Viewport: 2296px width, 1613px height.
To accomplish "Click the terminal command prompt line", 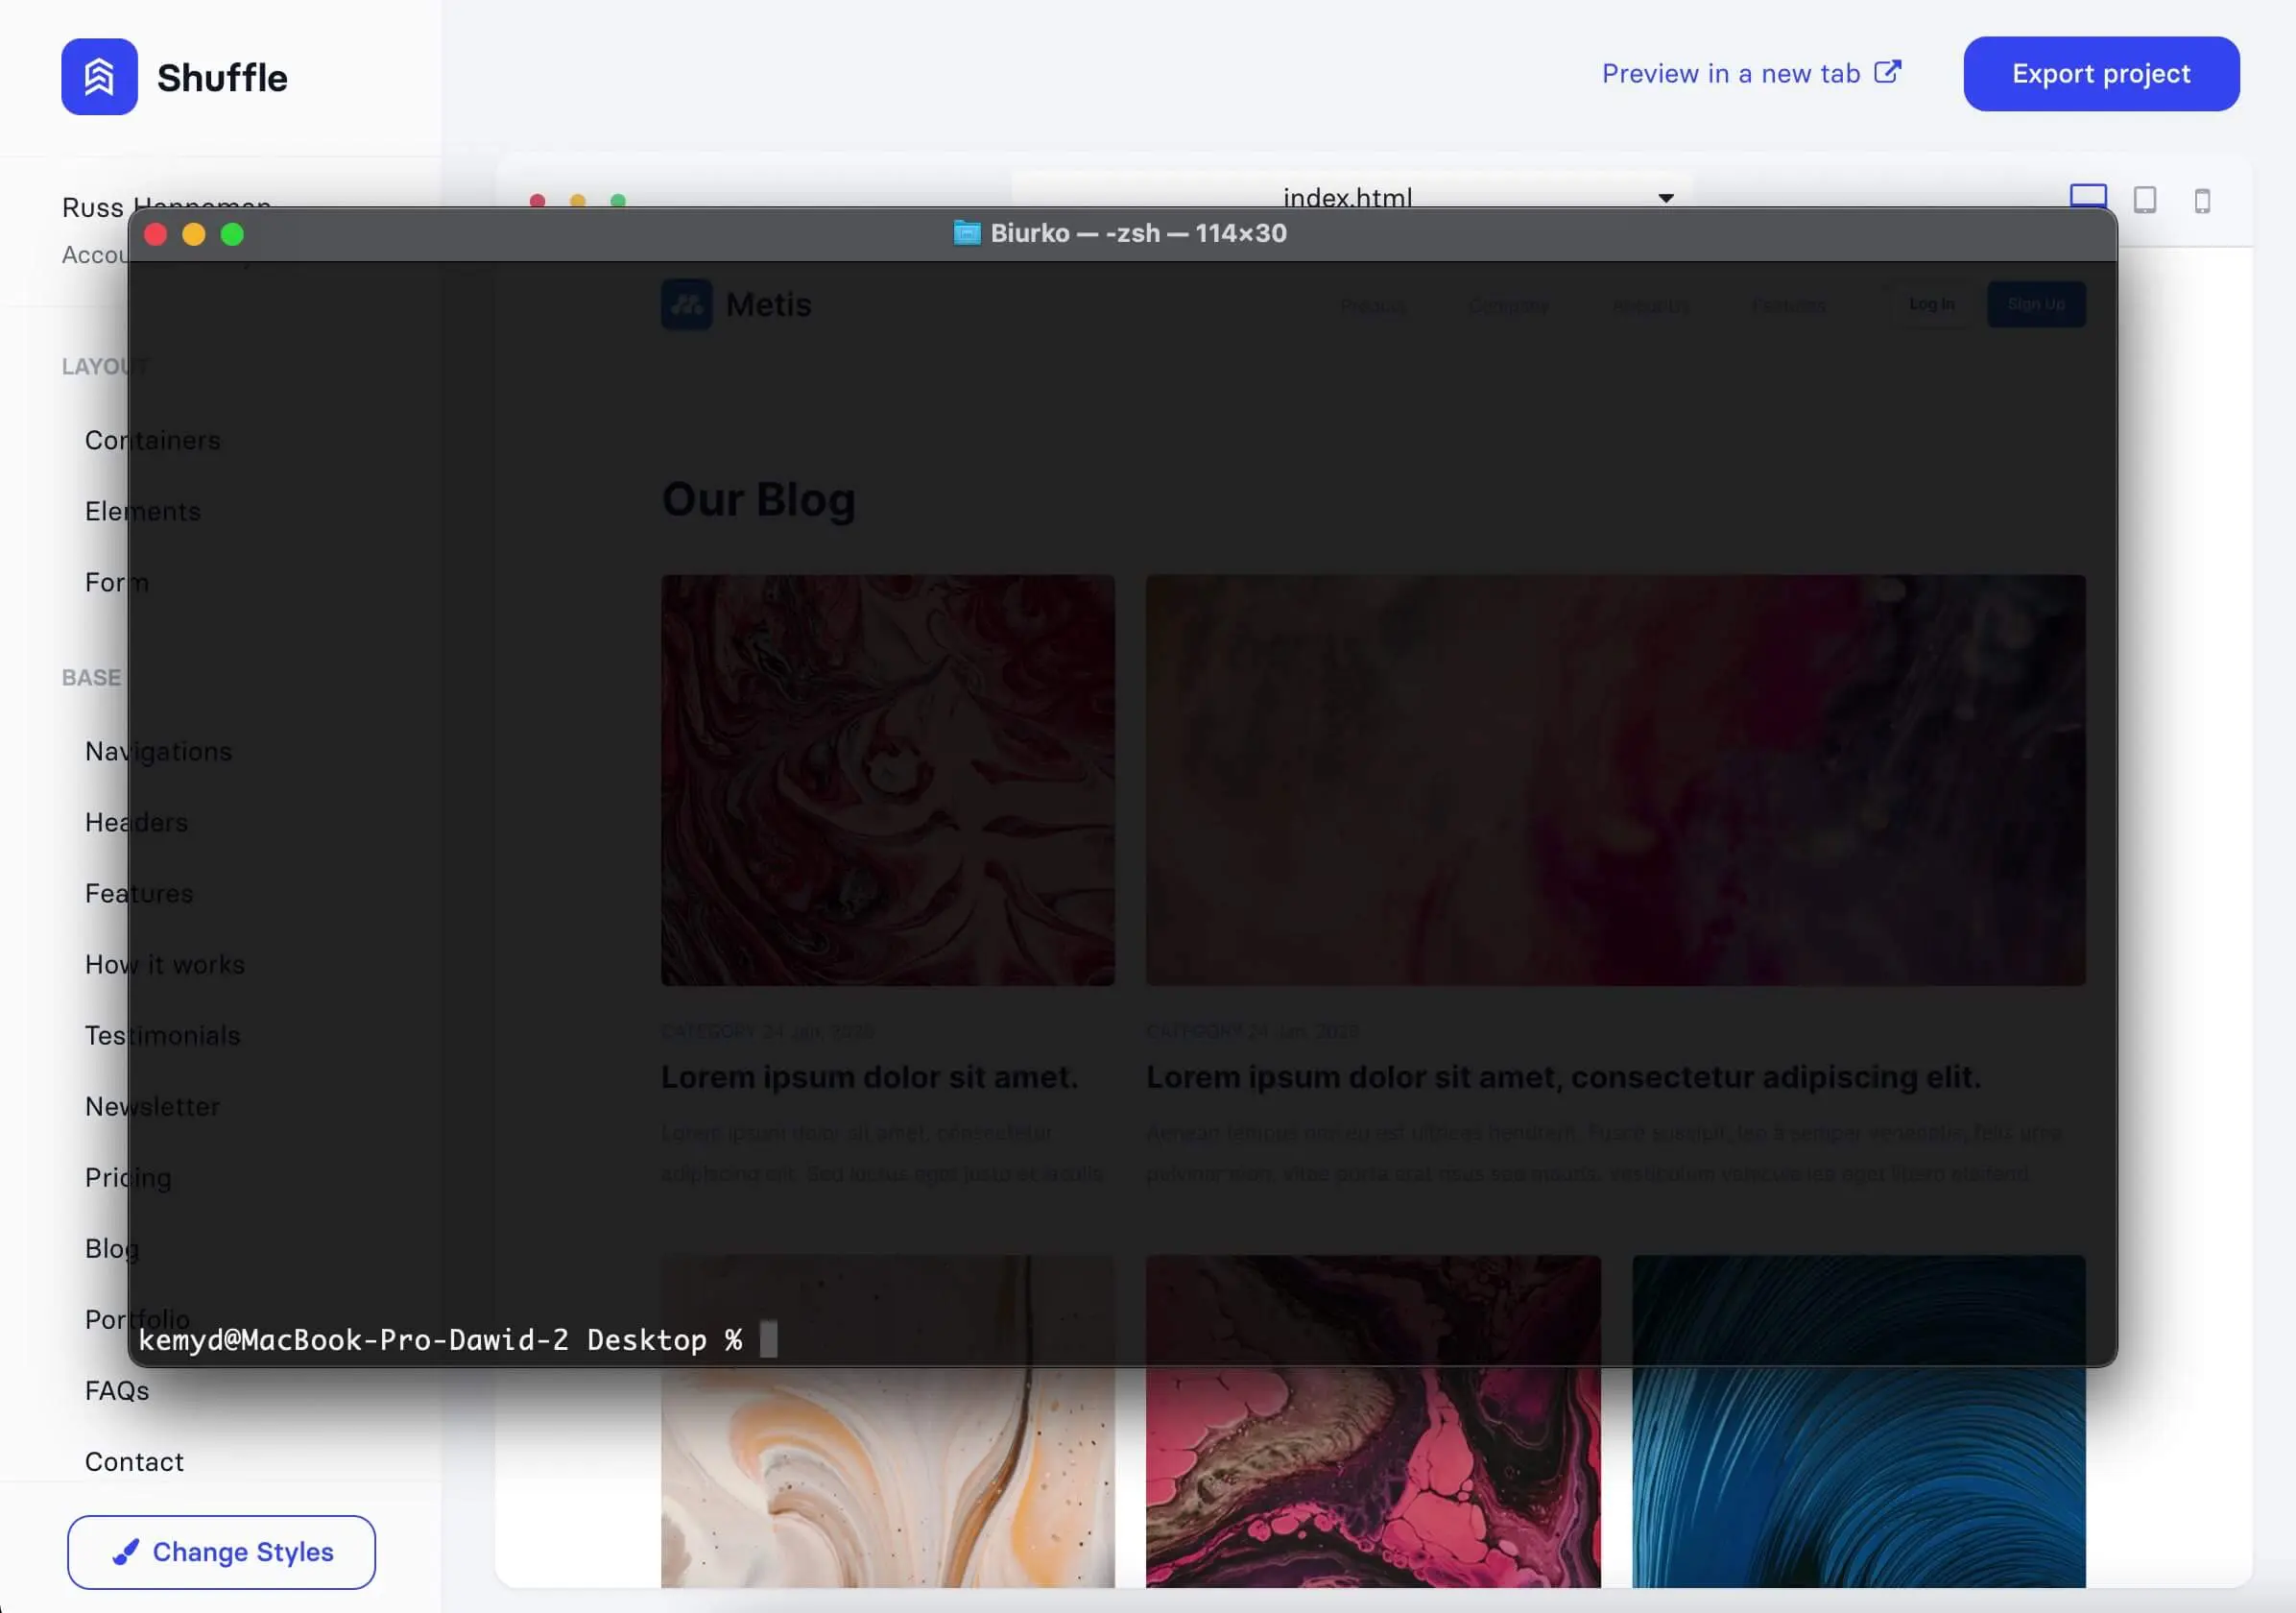I will coord(440,1340).
